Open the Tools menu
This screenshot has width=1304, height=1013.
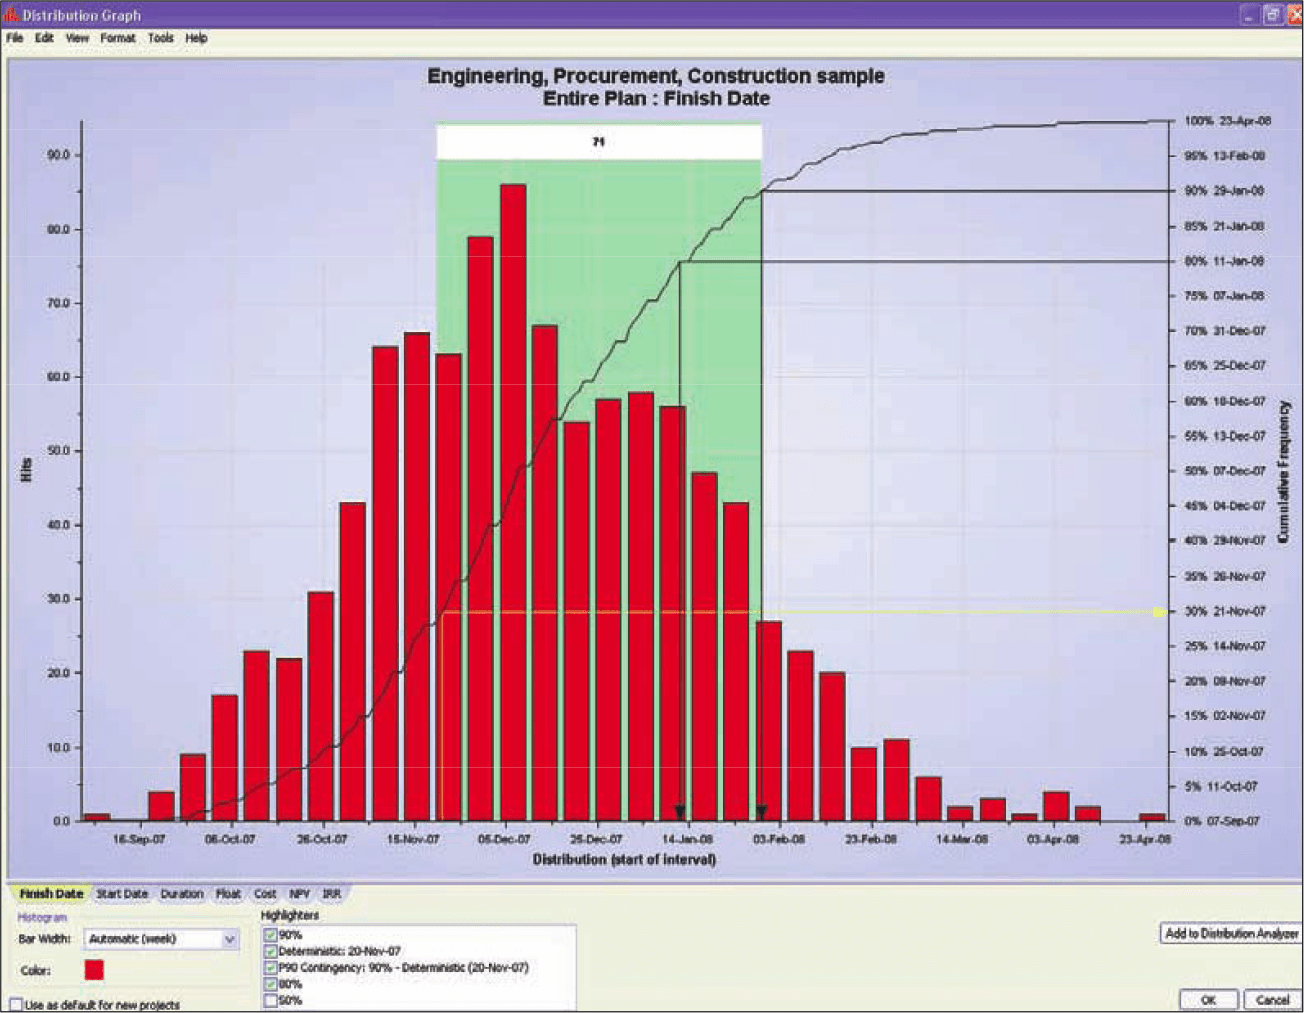[159, 37]
